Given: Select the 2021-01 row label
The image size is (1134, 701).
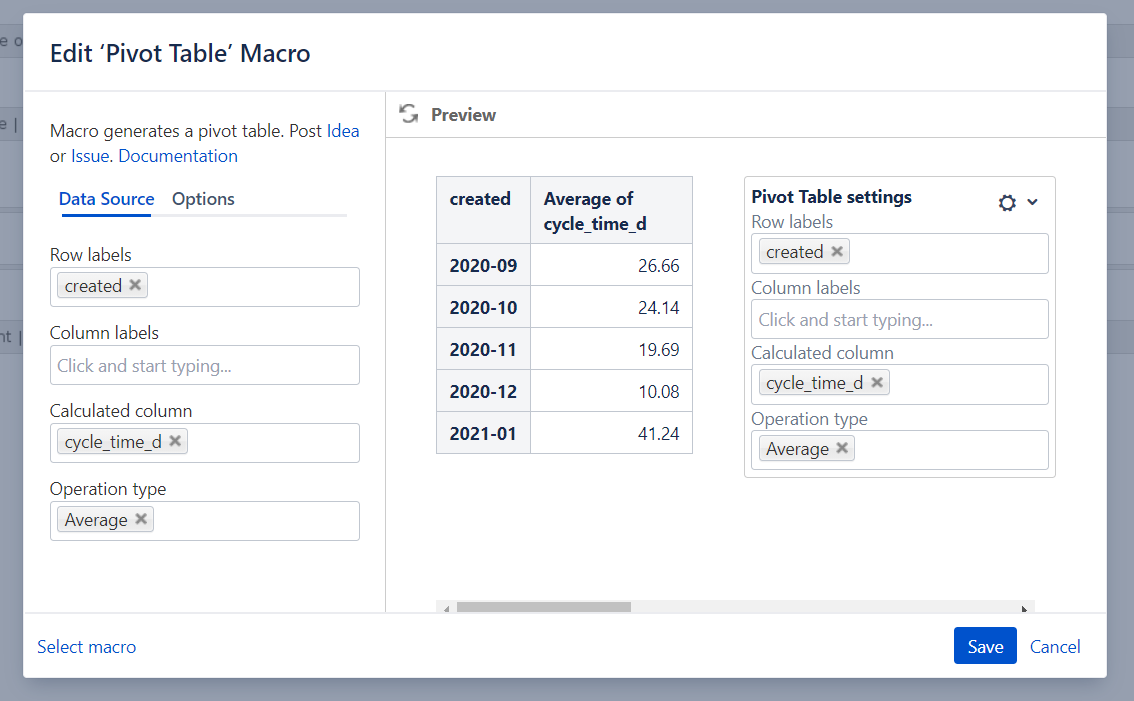Looking at the screenshot, I should coord(483,433).
